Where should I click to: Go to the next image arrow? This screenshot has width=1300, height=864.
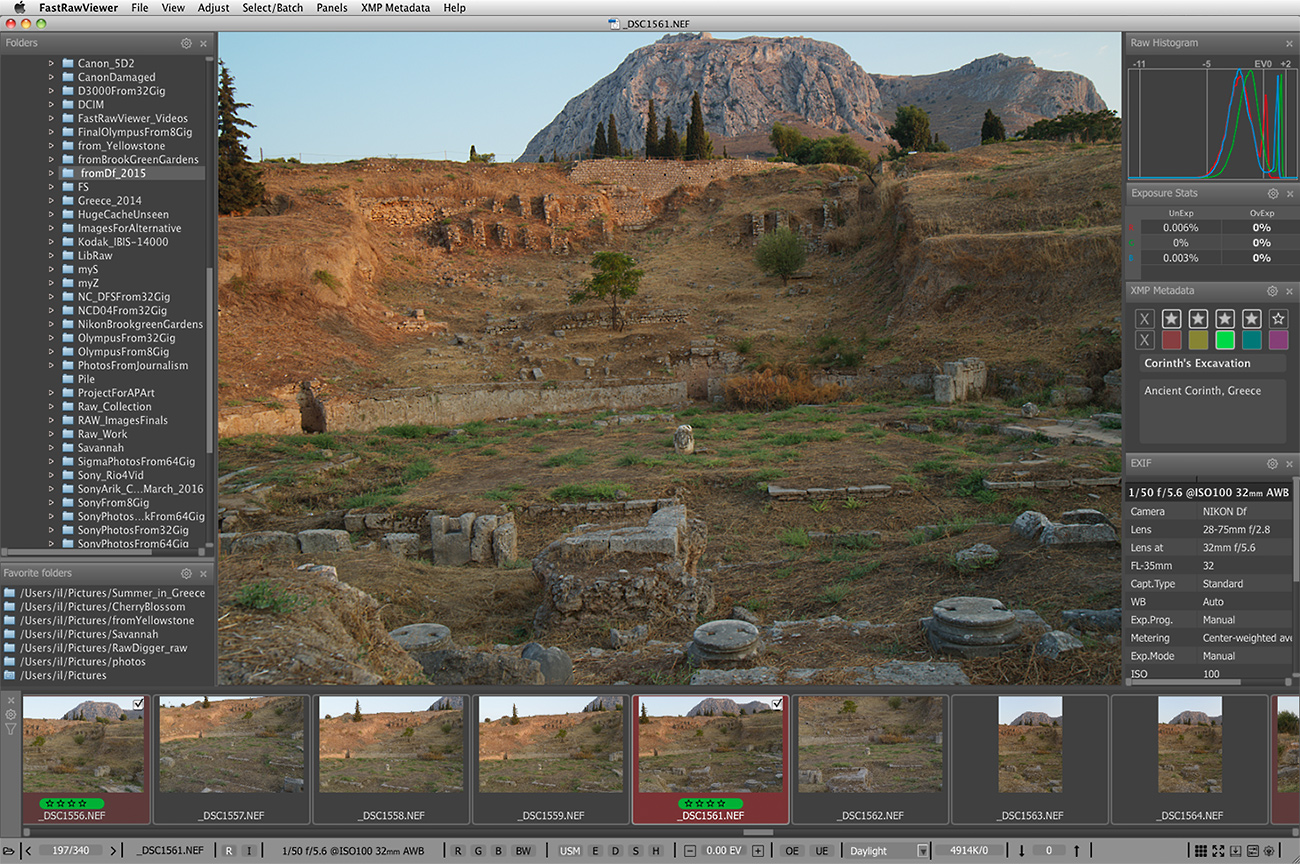point(113,851)
